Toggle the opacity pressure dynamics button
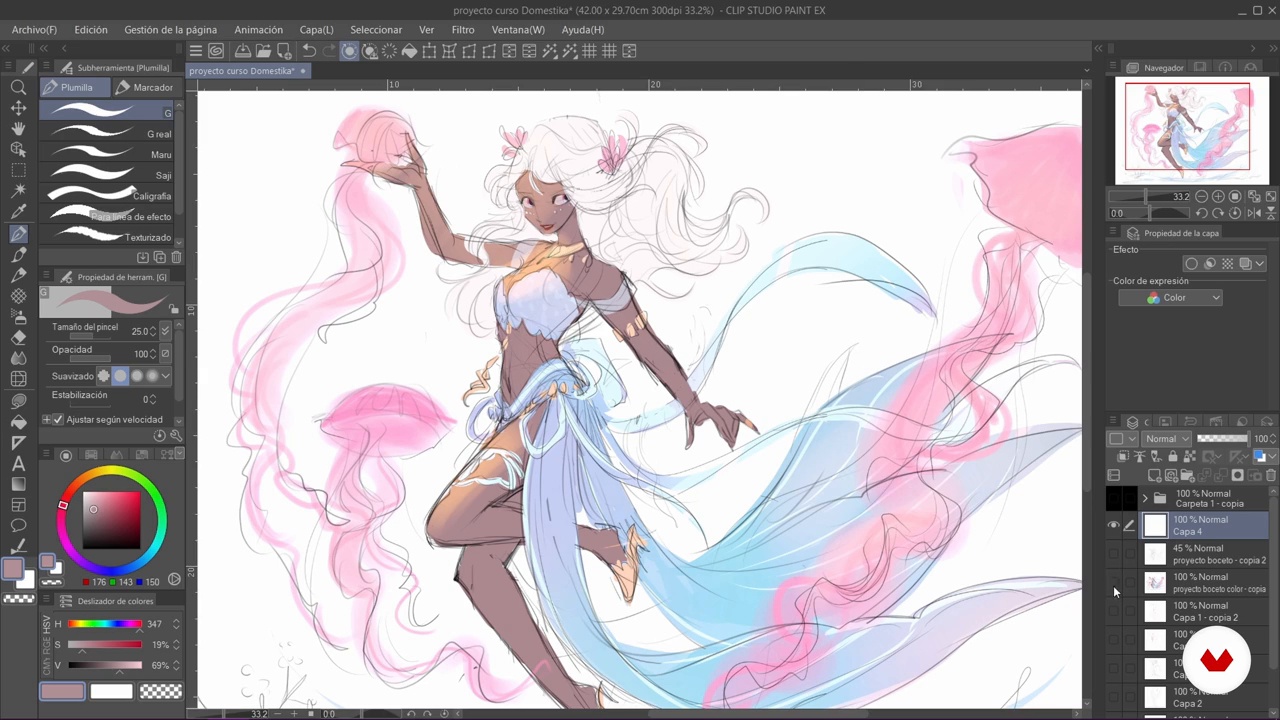This screenshot has height=720, width=1280. [x=165, y=354]
